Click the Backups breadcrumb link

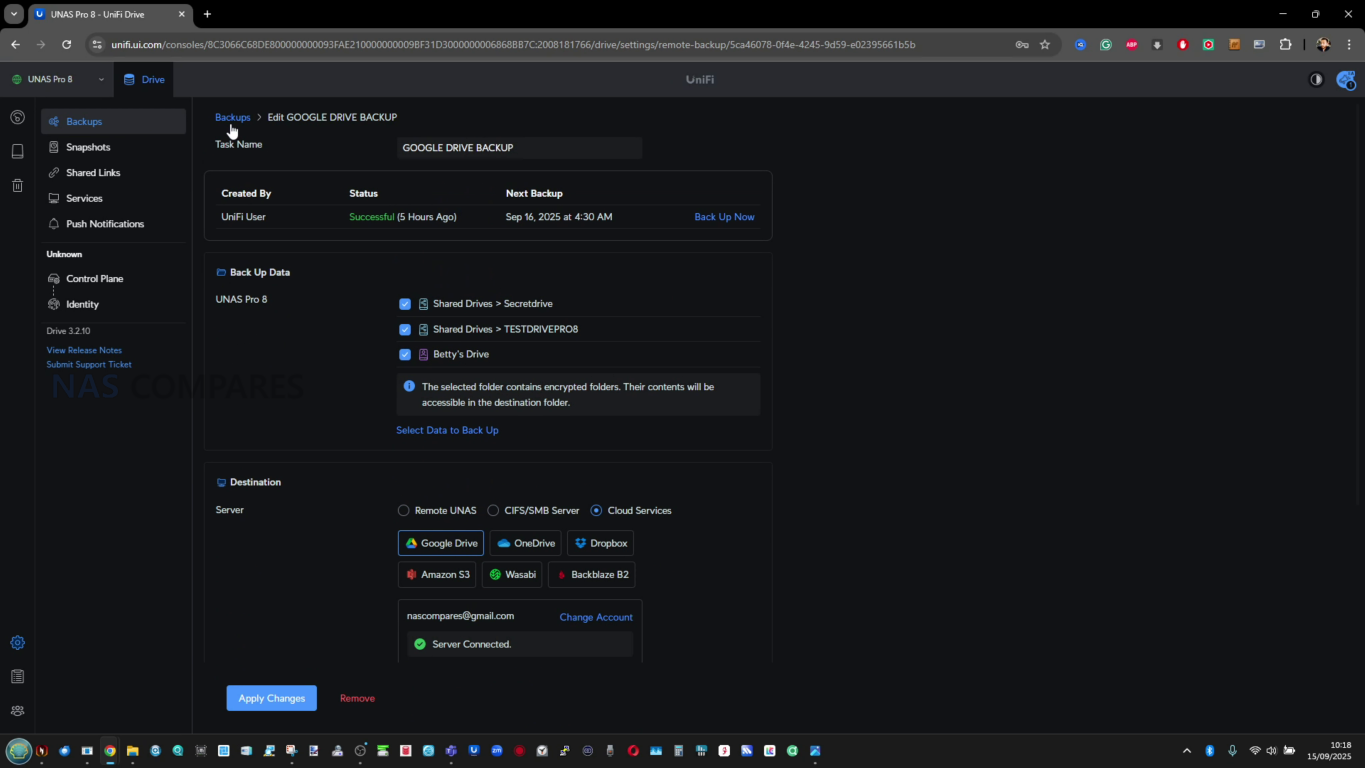[x=232, y=117]
